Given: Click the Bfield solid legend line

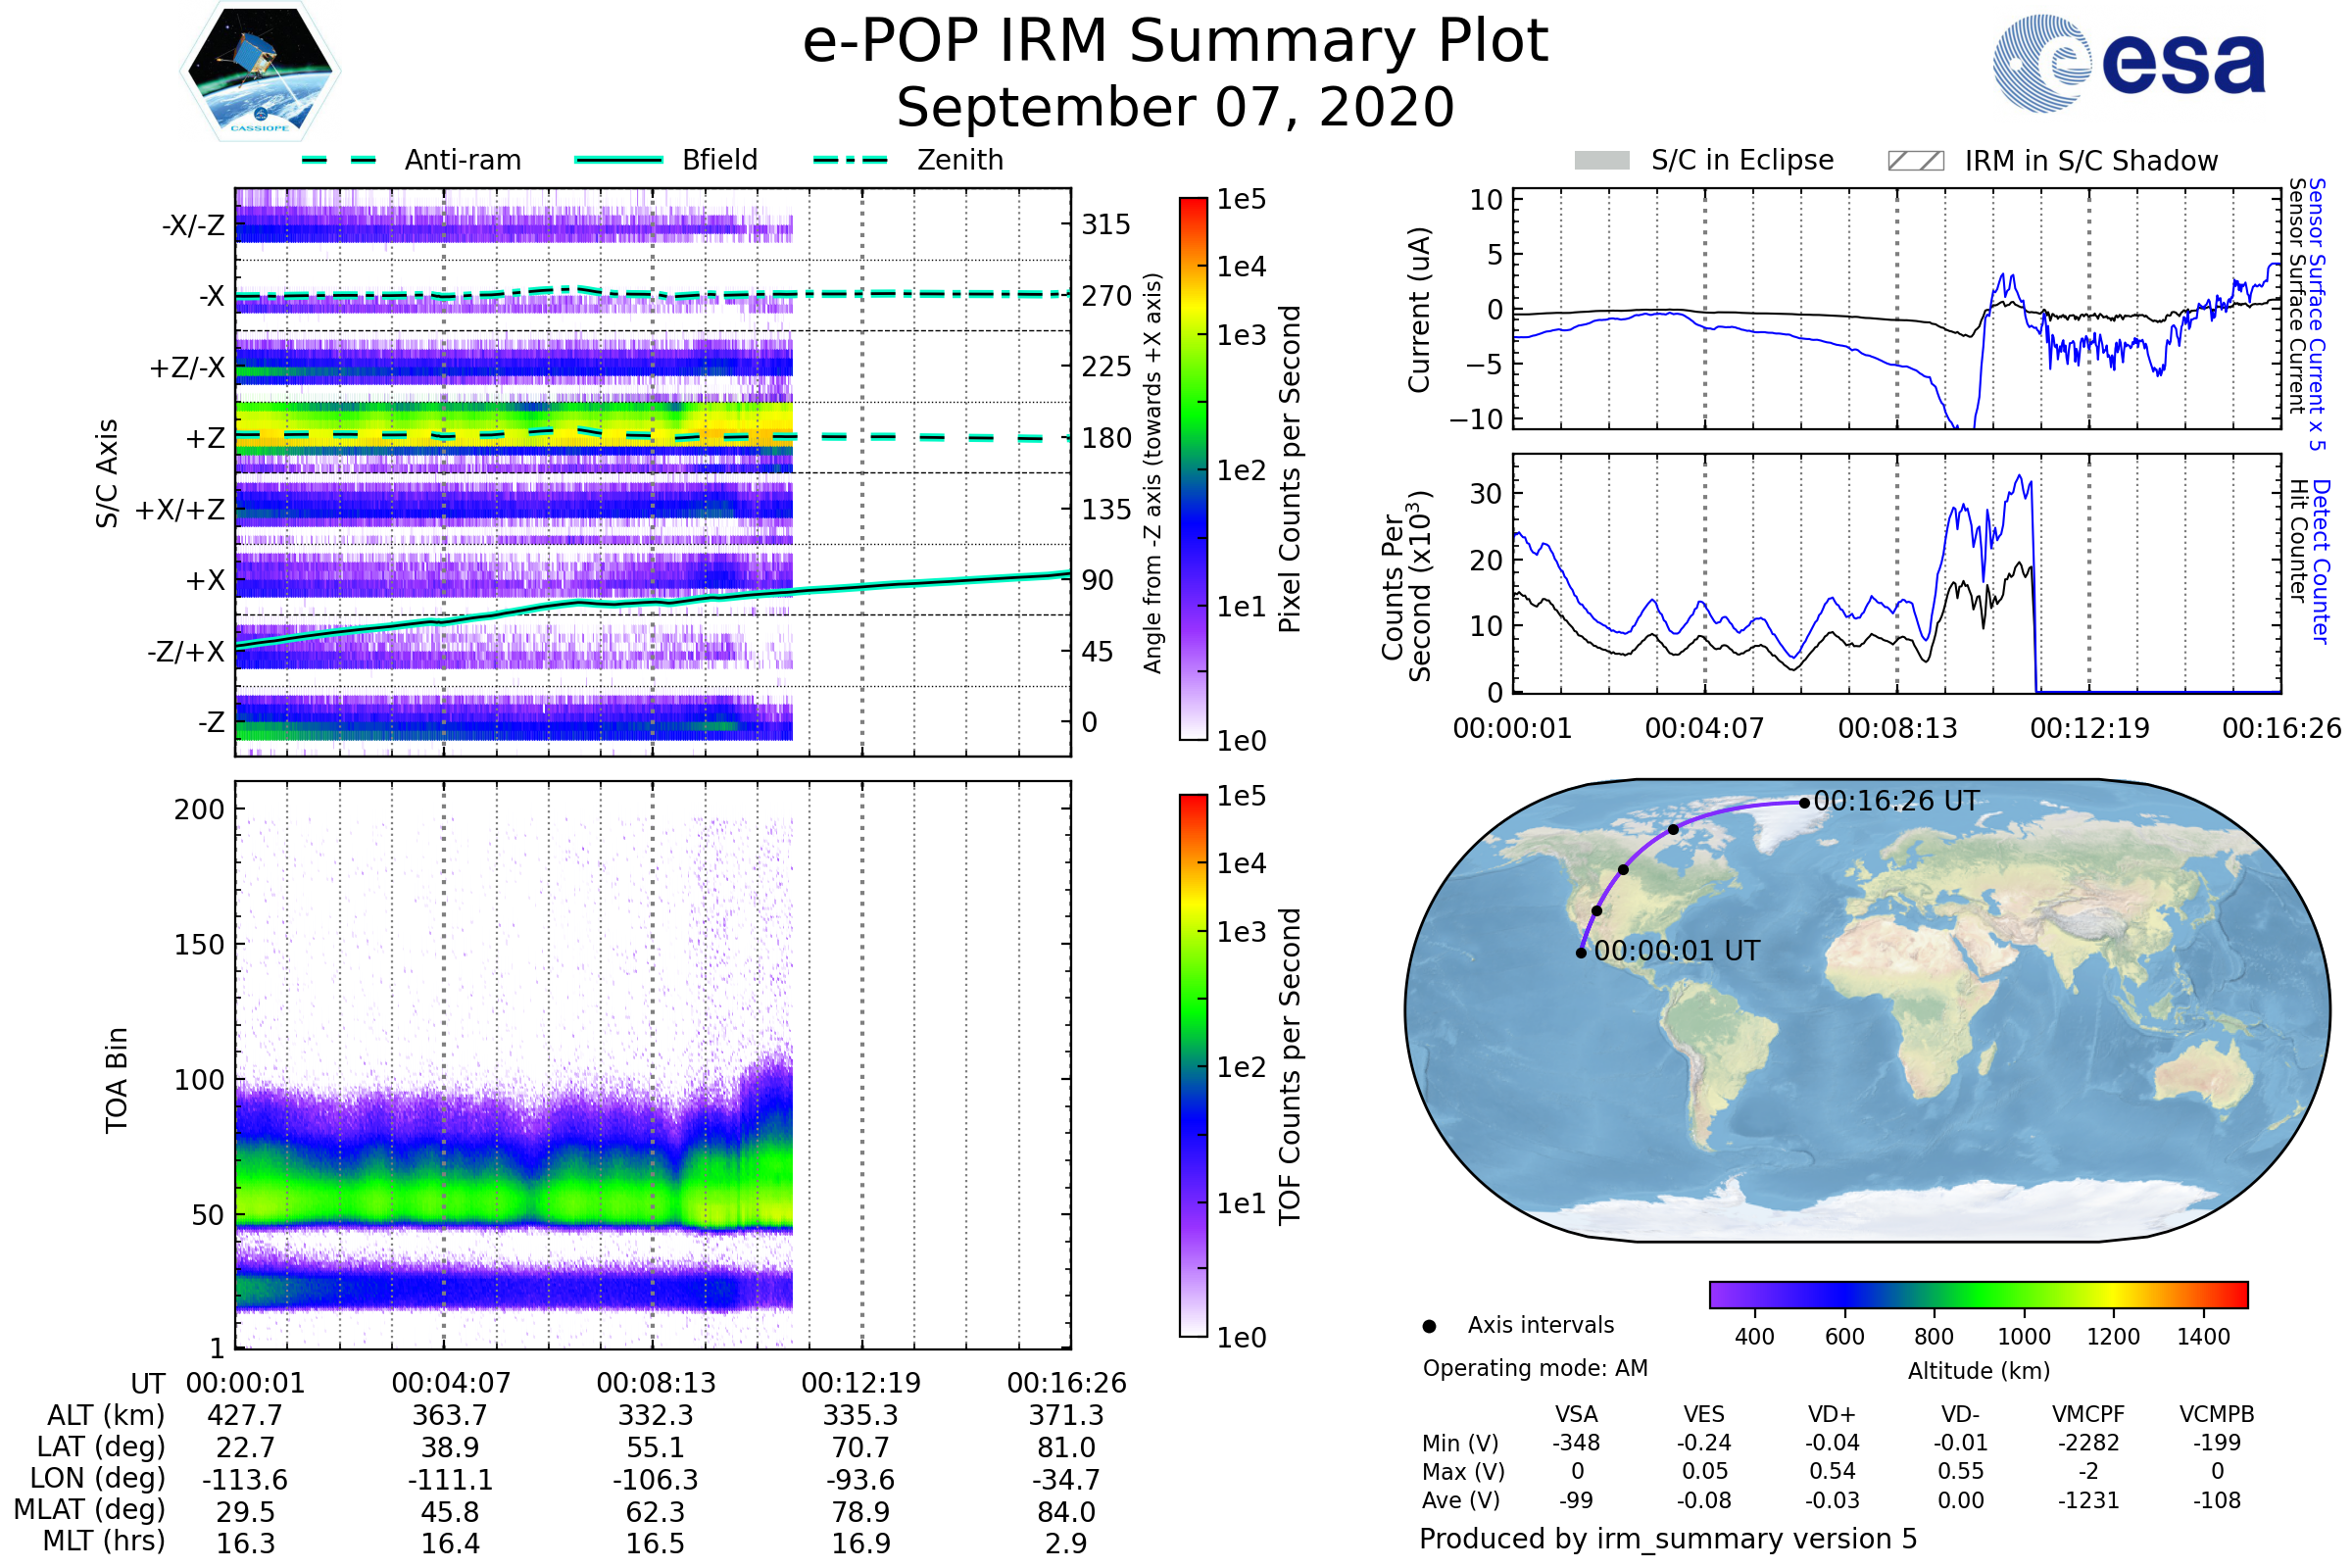Looking at the screenshot, I should point(618,160).
